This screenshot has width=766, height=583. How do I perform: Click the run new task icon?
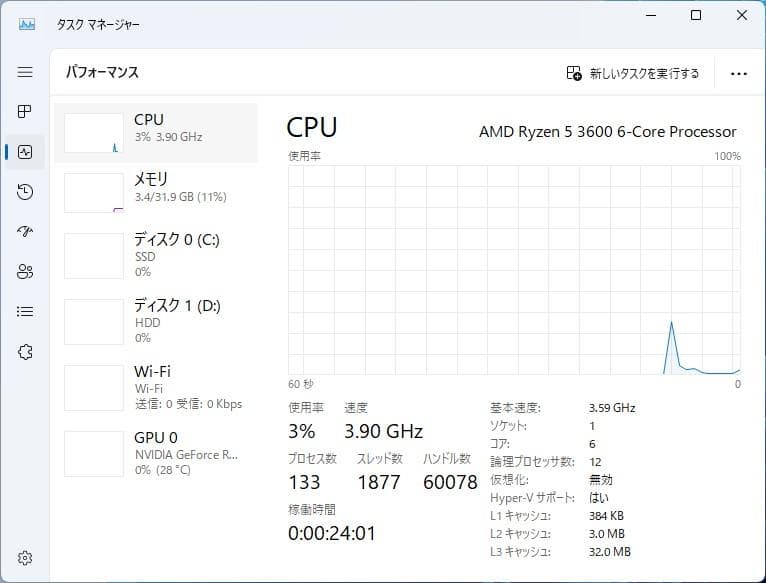574,73
